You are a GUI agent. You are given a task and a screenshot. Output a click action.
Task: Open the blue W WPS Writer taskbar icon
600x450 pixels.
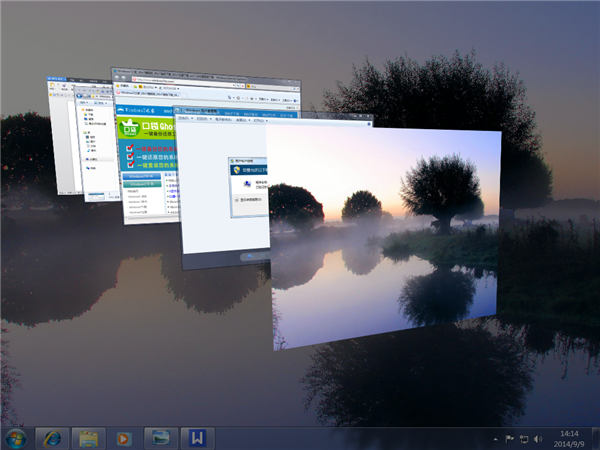(198, 438)
